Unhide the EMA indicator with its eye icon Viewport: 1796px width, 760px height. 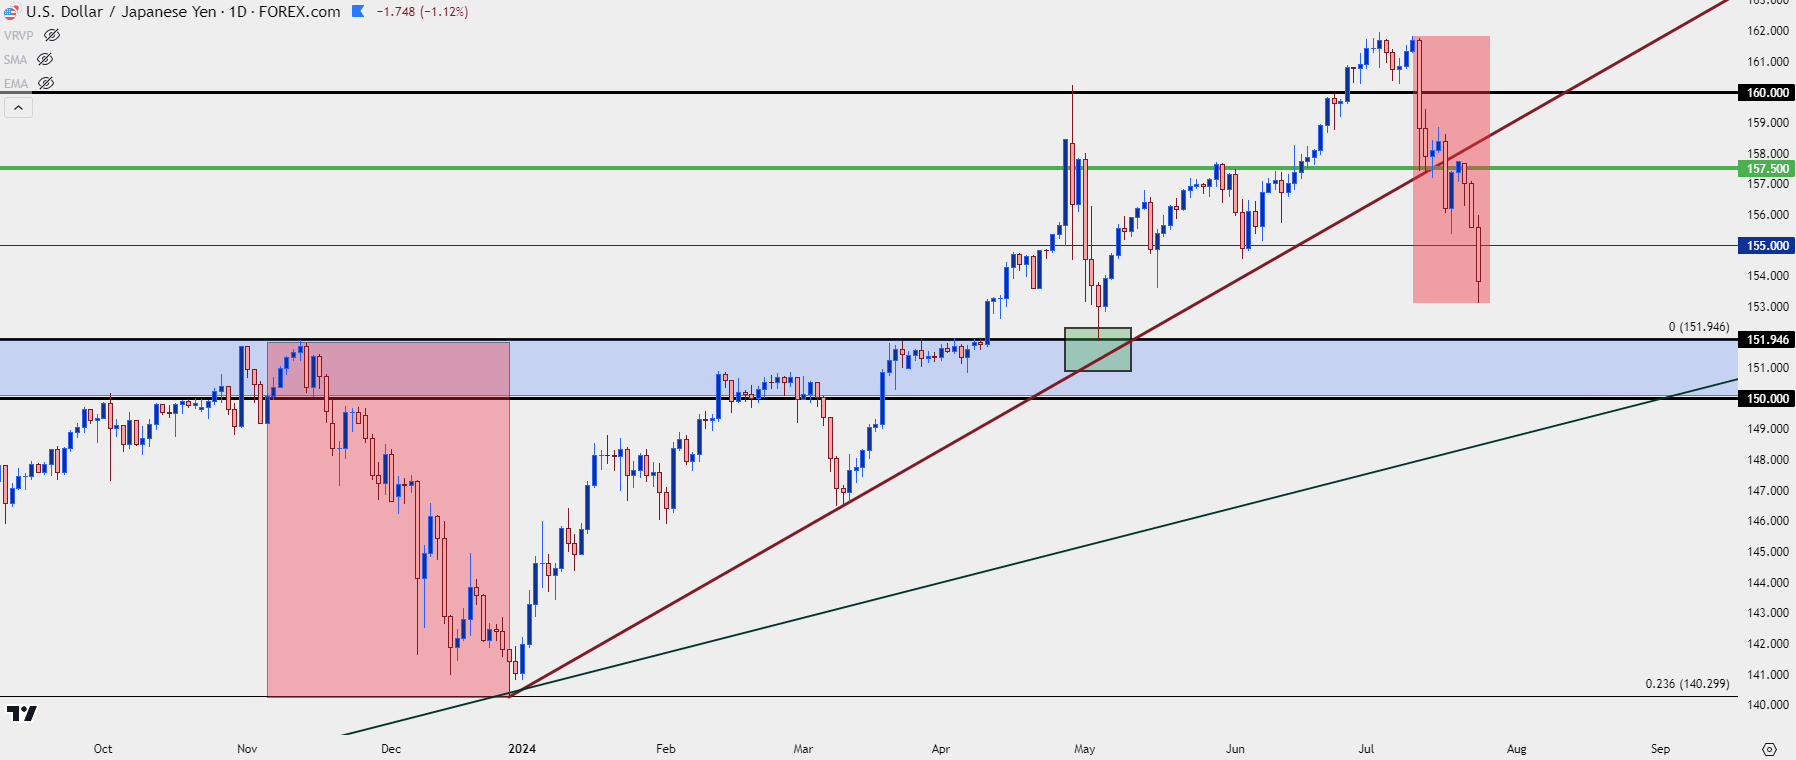pyautogui.click(x=46, y=83)
